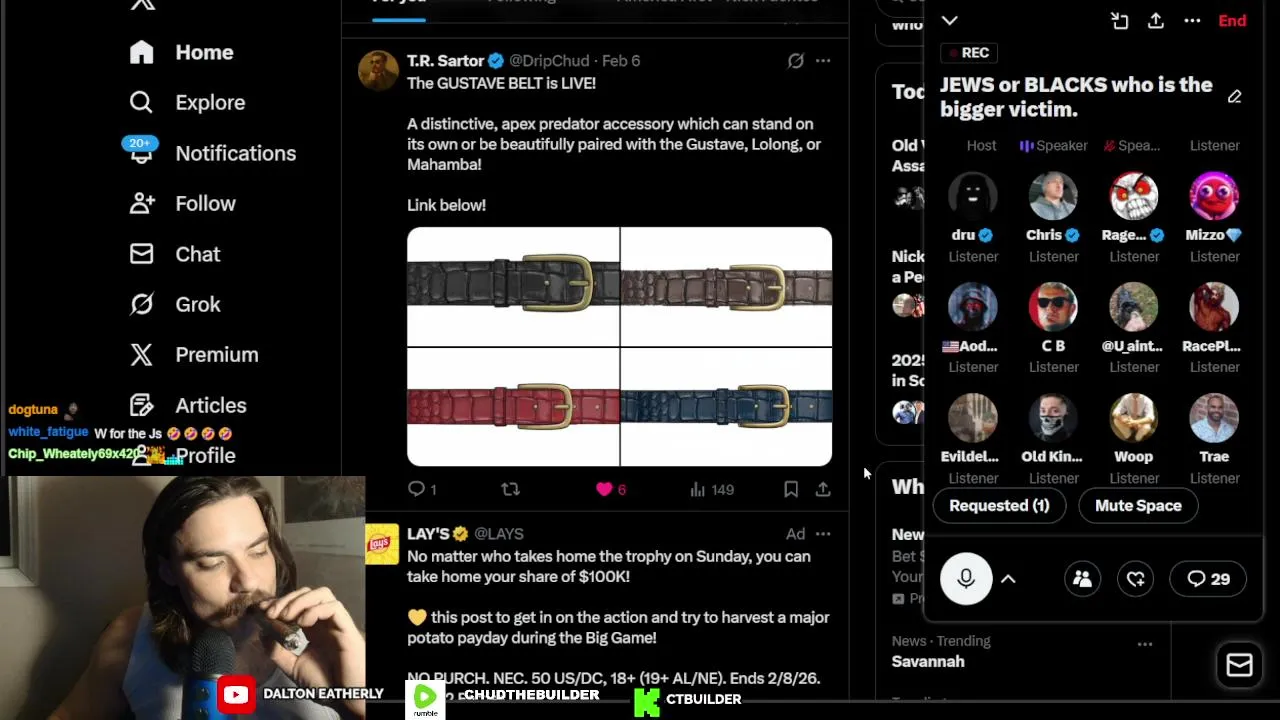Send a heart reaction in Space
This screenshot has width=1280, height=720.
click(1136, 579)
